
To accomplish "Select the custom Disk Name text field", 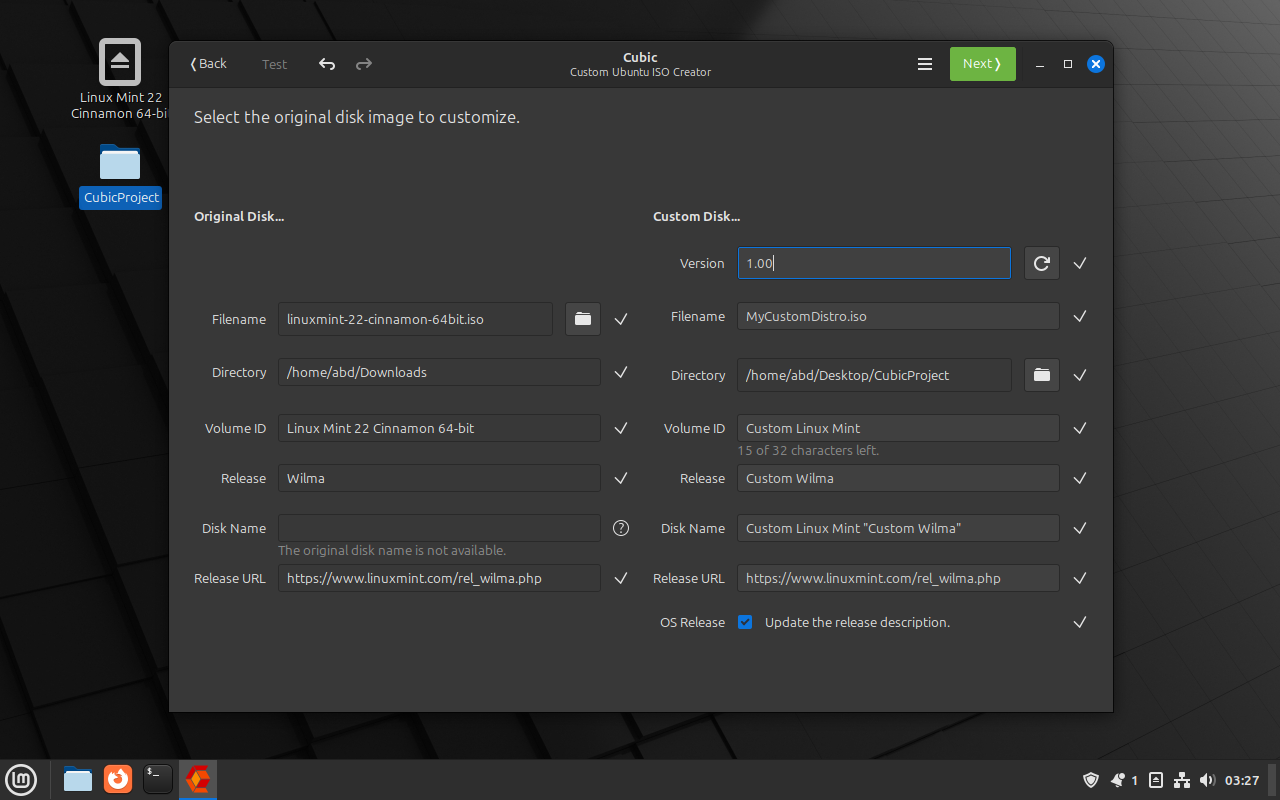I will [x=897, y=528].
